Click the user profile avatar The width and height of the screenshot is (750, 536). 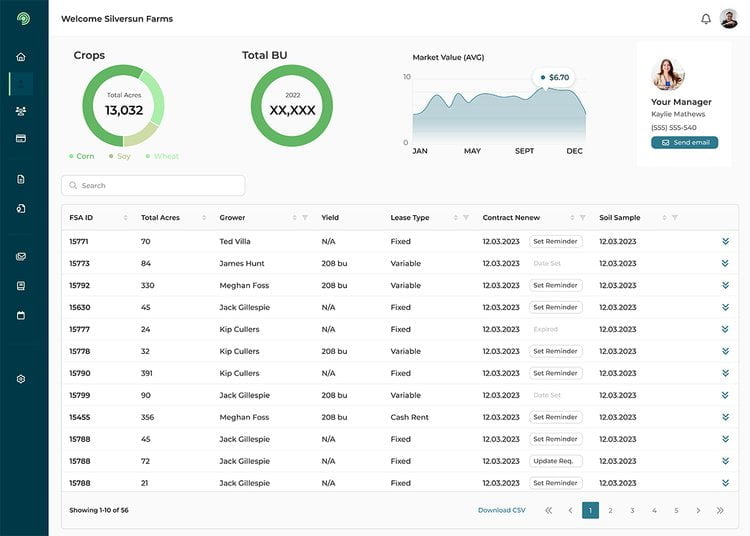[x=728, y=19]
